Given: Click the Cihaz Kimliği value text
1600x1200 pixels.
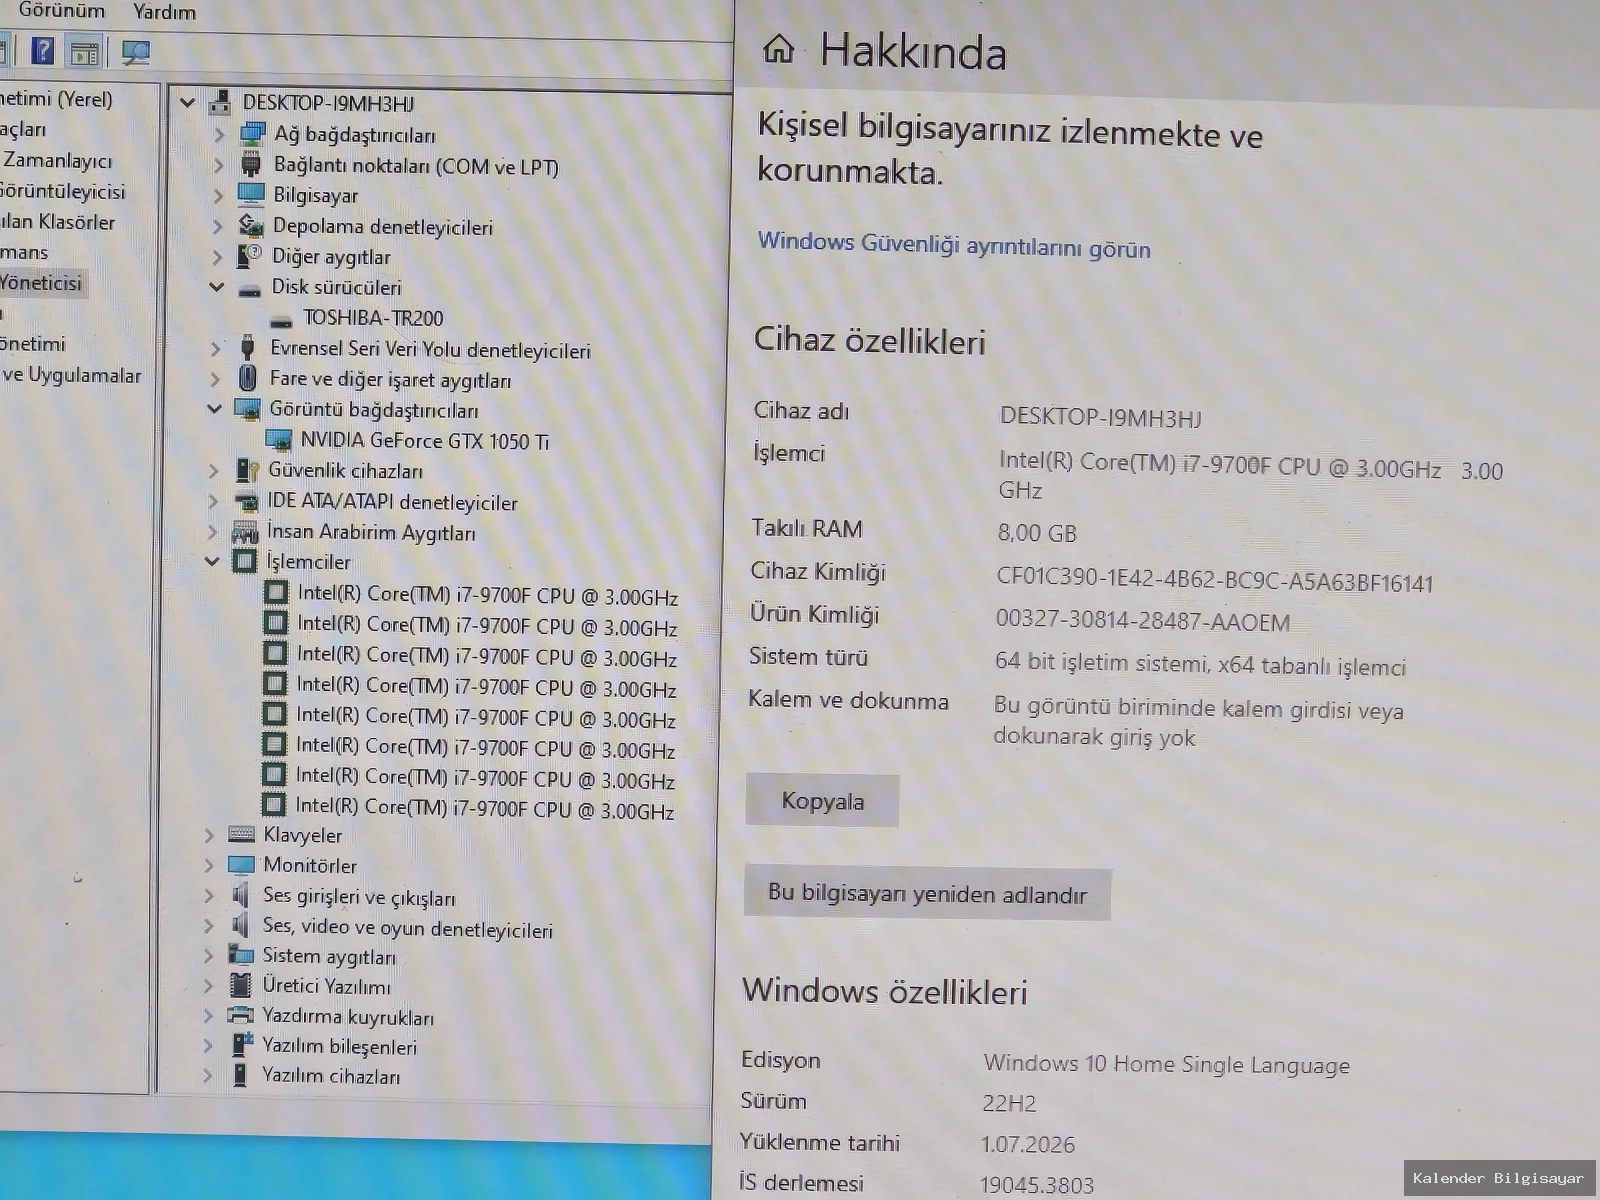Looking at the screenshot, I should 1215,580.
